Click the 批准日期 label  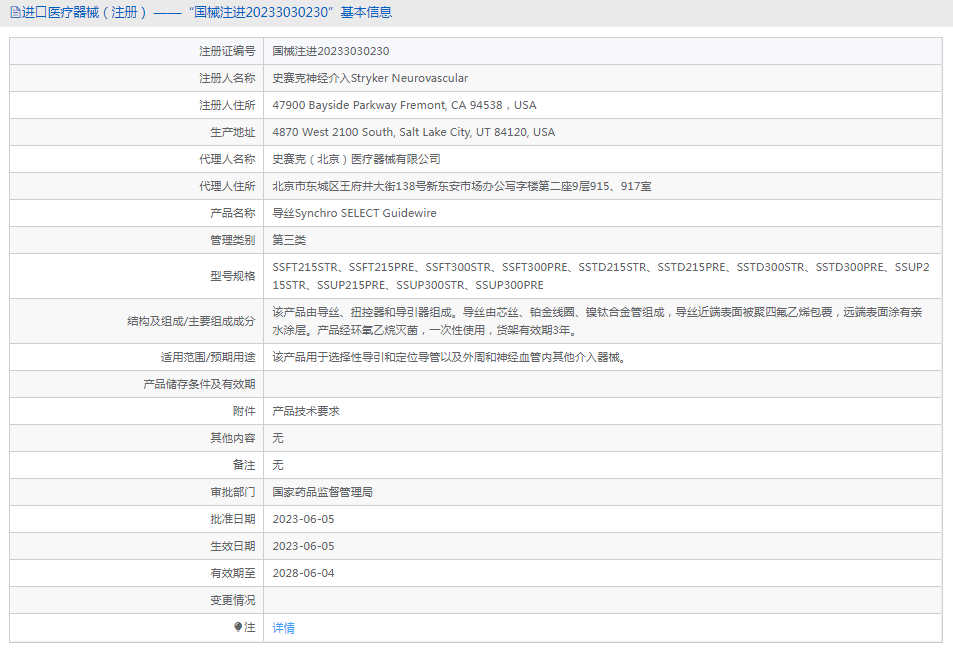233,519
